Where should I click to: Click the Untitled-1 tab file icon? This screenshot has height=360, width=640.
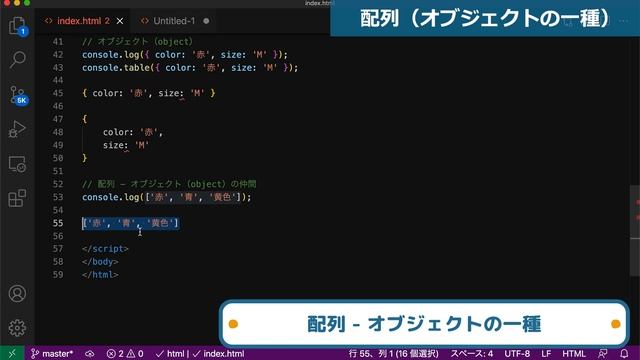click(x=144, y=21)
